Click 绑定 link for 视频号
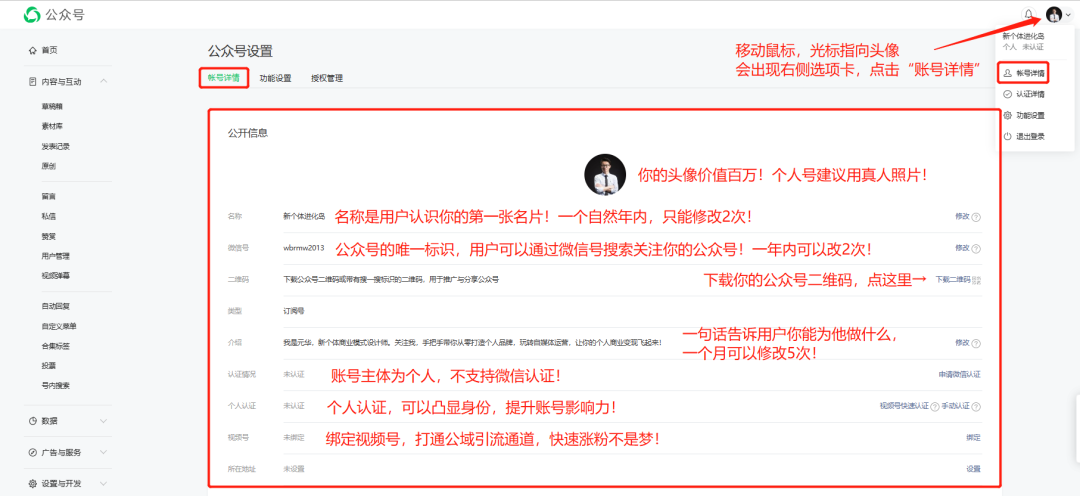Image resolution: width=1080 pixels, height=496 pixels. coord(972,437)
